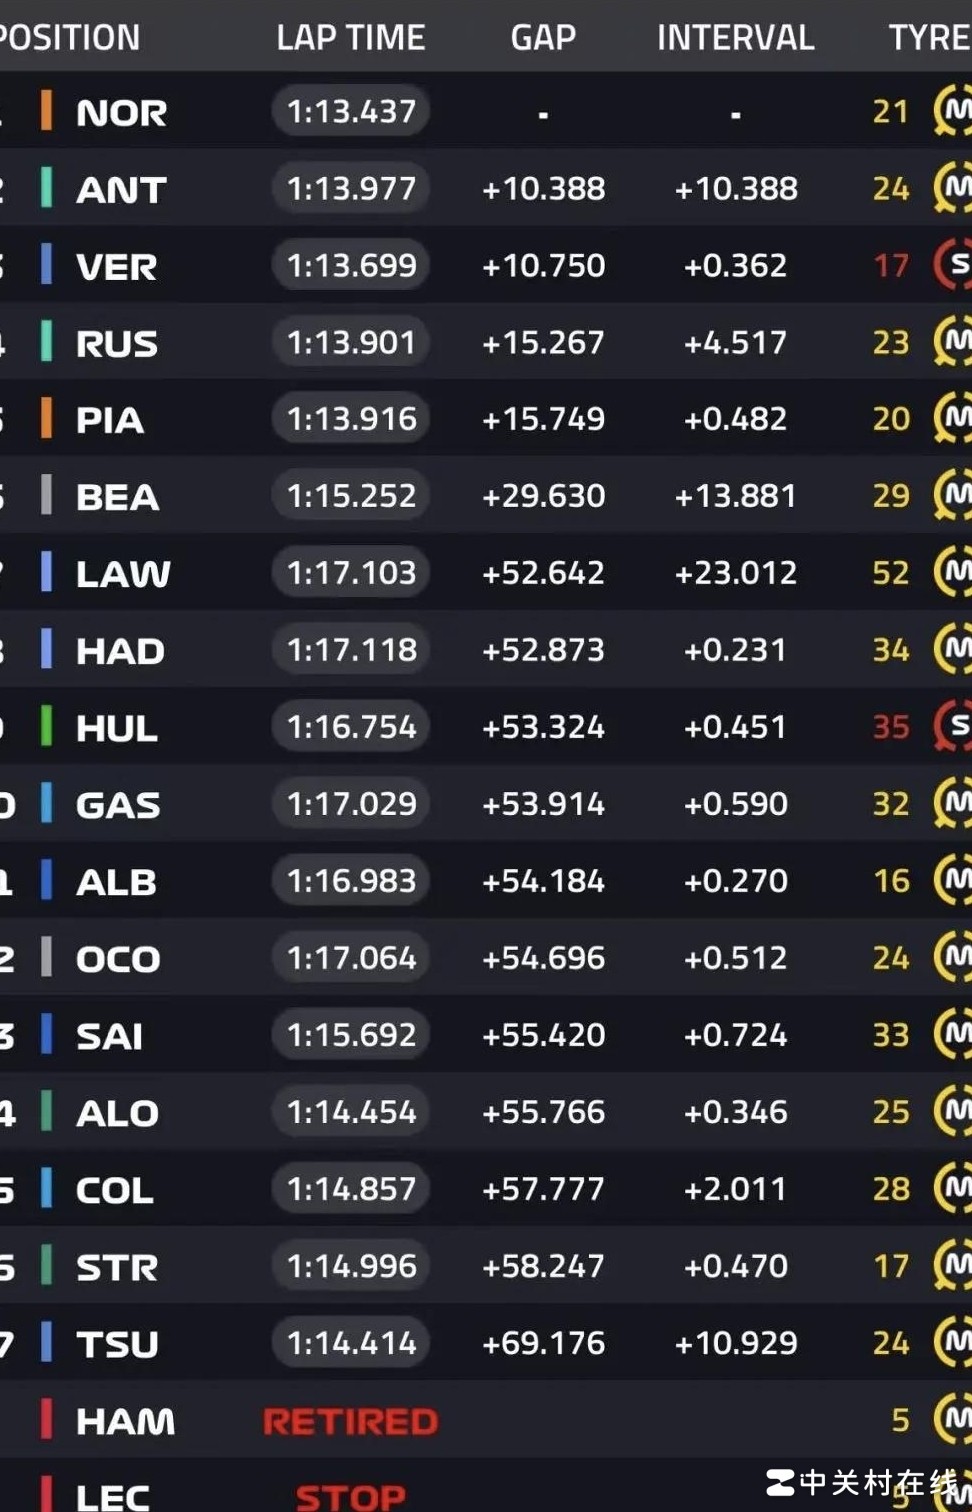Select the COL driver name
Image resolution: width=972 pixels, height=1512 pixels.
tap(115, 1190)
